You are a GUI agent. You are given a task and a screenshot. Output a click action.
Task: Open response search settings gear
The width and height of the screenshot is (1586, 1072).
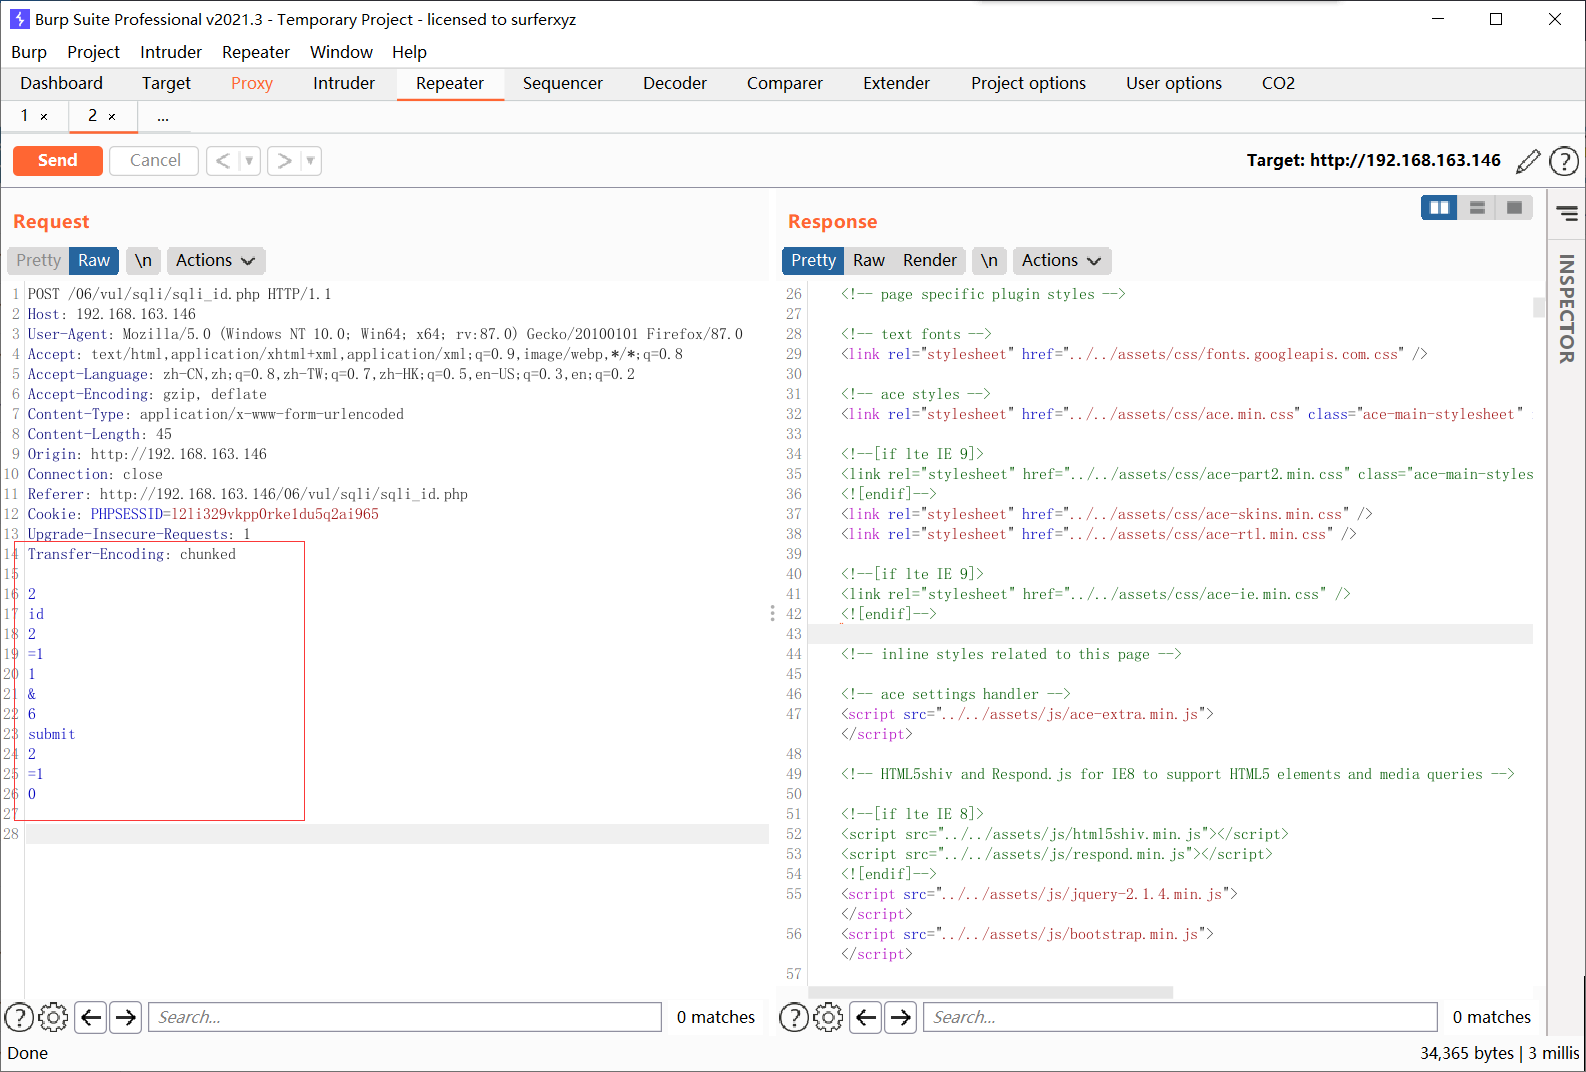click(x=828, y=1018)
